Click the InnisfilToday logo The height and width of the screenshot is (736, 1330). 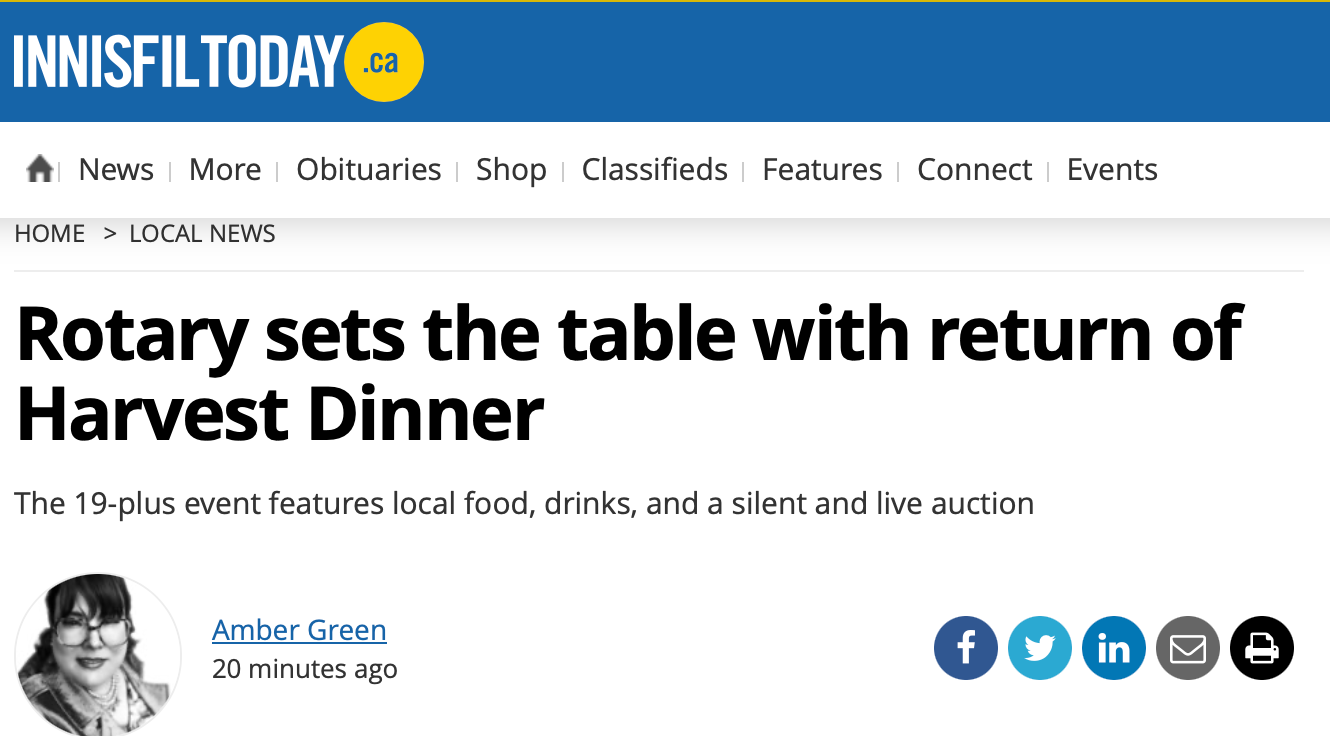(x=218, y=62)
